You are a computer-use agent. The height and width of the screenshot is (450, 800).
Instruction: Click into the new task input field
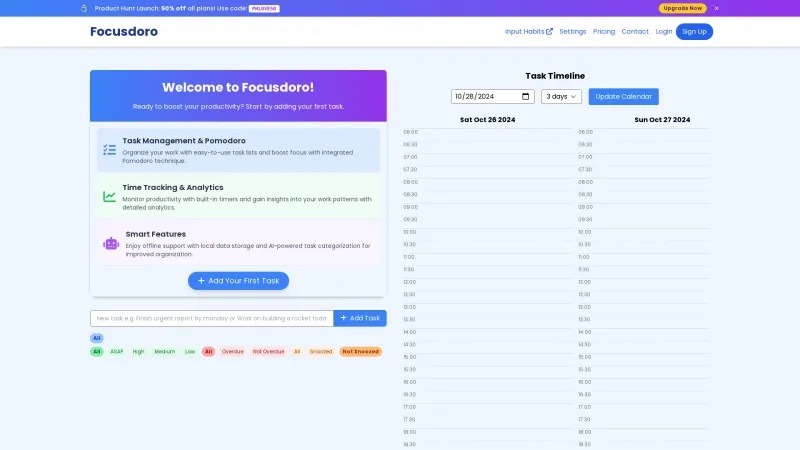point(212,318)
